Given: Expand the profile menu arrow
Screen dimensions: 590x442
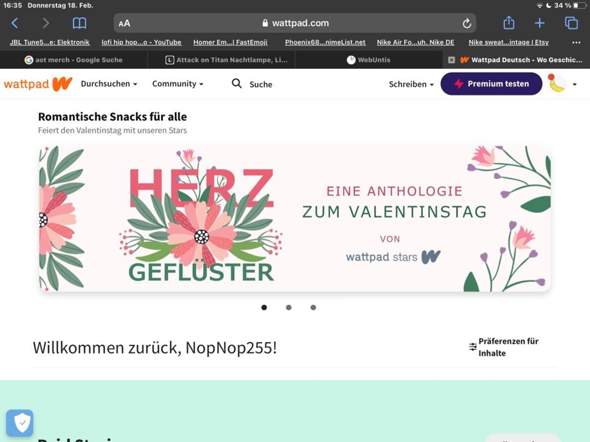Looking at the screenshot, I should 575,84.
